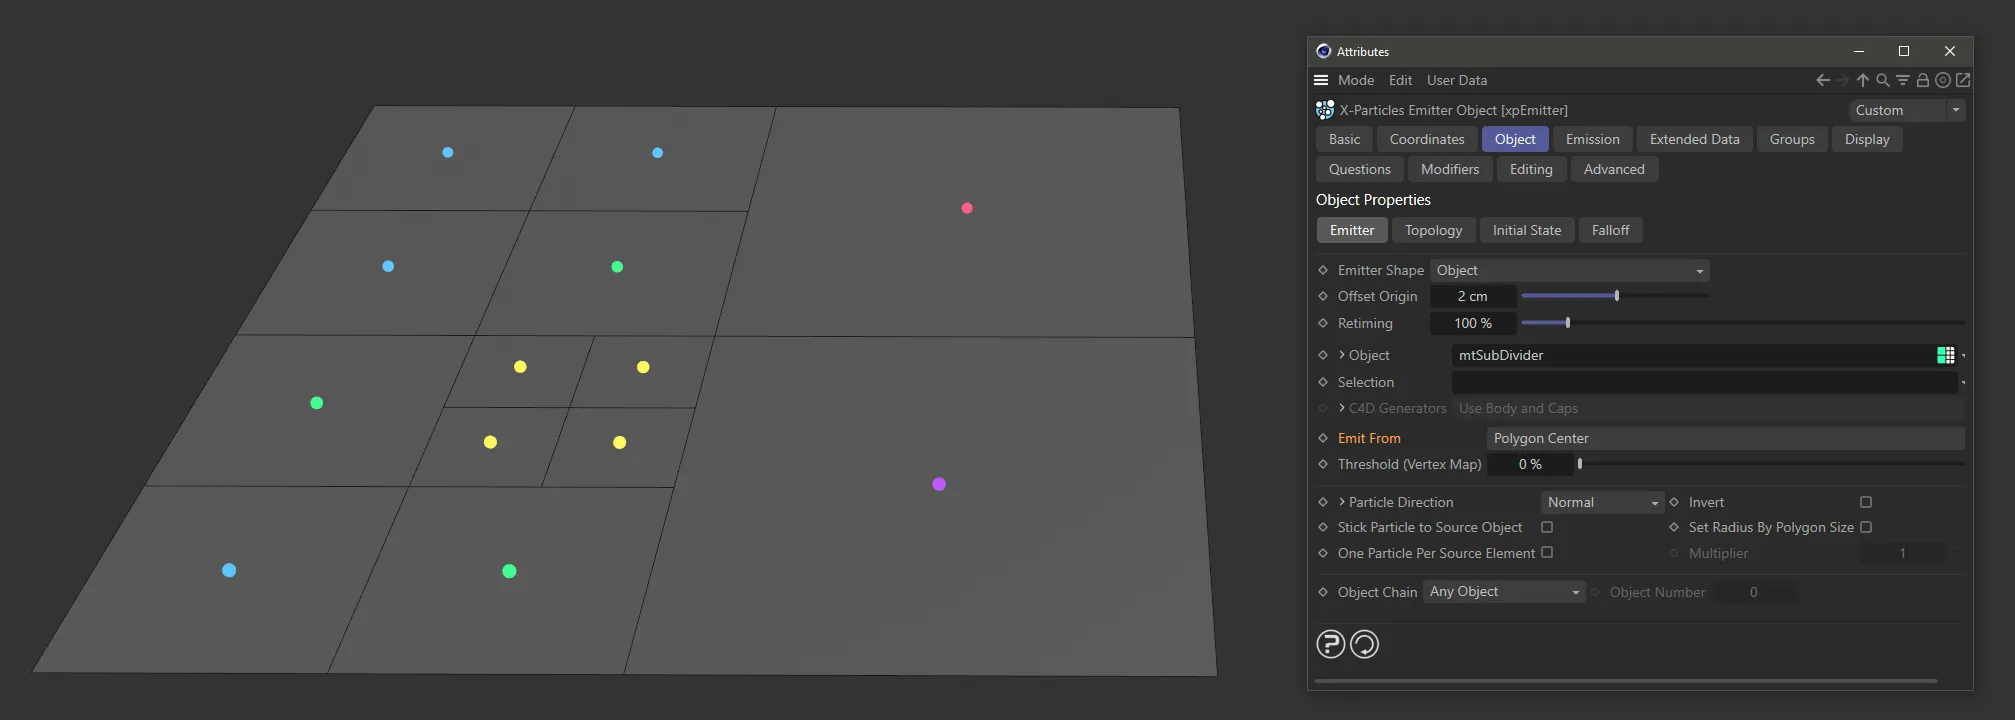Click the Threshold (Vertex Map) slider handle

coord(1580,464)
